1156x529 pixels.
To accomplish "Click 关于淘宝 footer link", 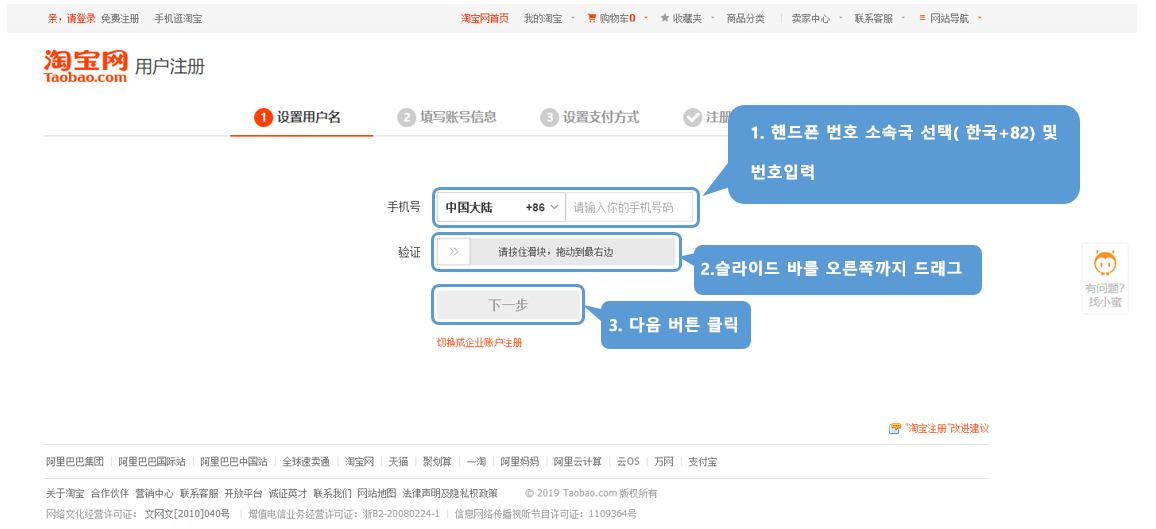I will [x=65, y=493].
